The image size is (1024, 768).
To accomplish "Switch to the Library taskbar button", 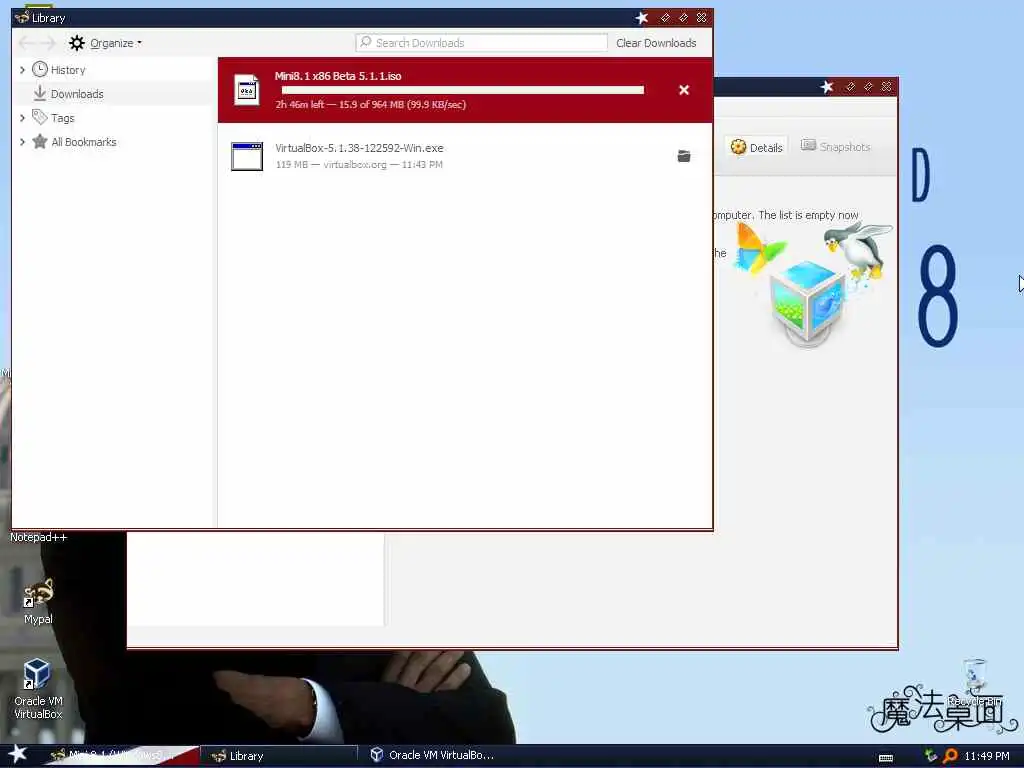I will pos(278,756).
